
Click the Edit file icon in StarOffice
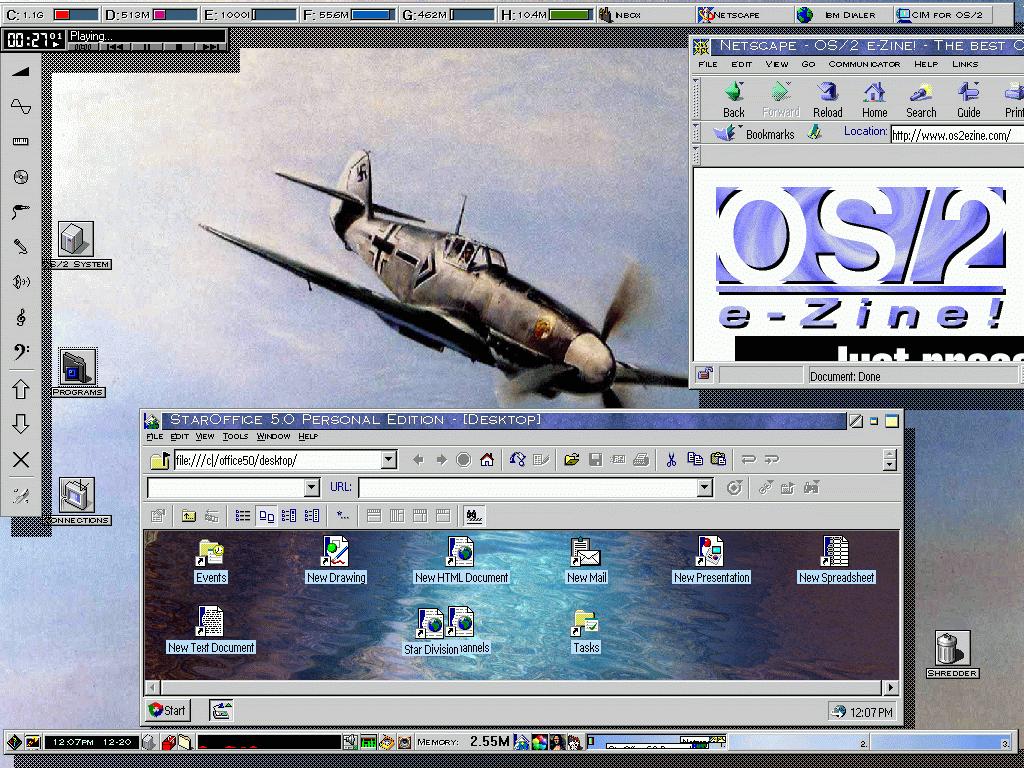(x=541, y=460)
